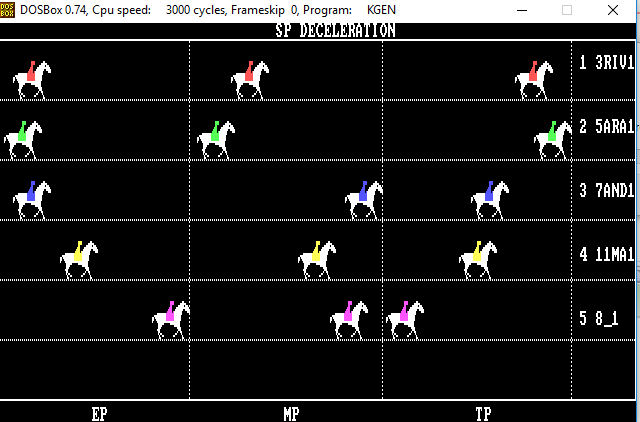Click the horse label 3 7AND1

(607, 190)
